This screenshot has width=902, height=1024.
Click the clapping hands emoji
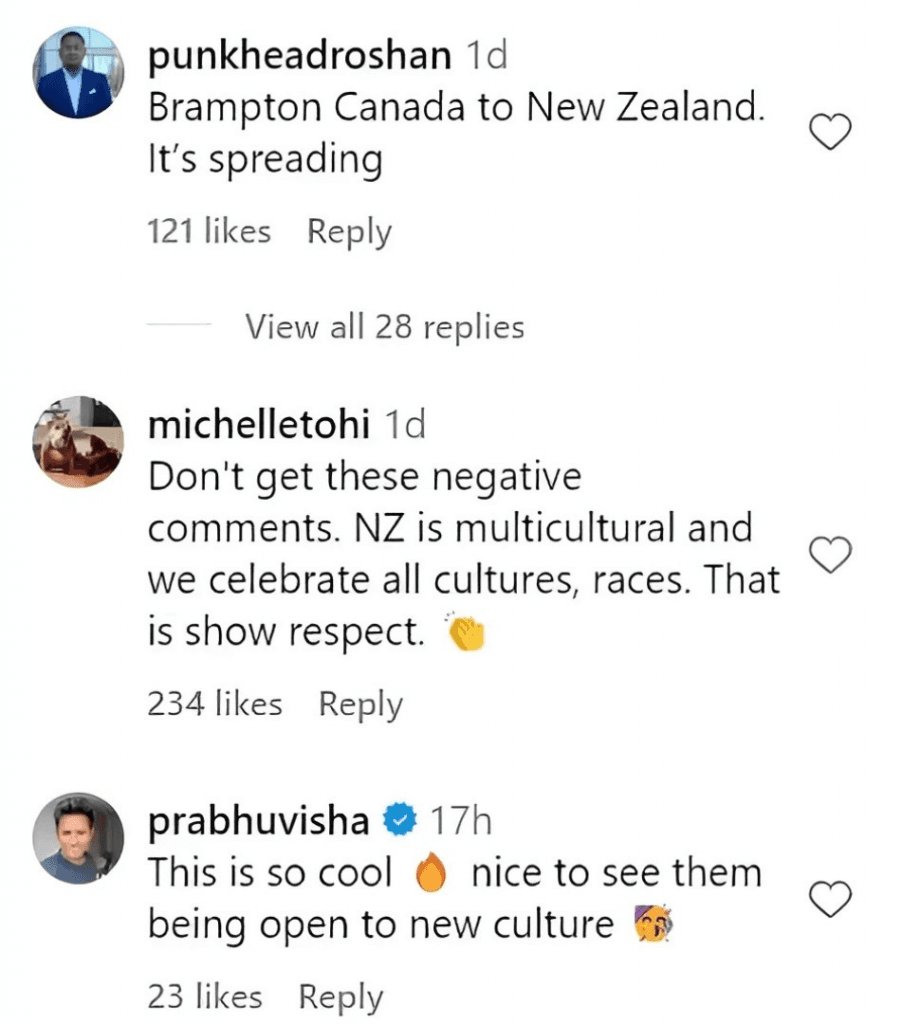463,634
